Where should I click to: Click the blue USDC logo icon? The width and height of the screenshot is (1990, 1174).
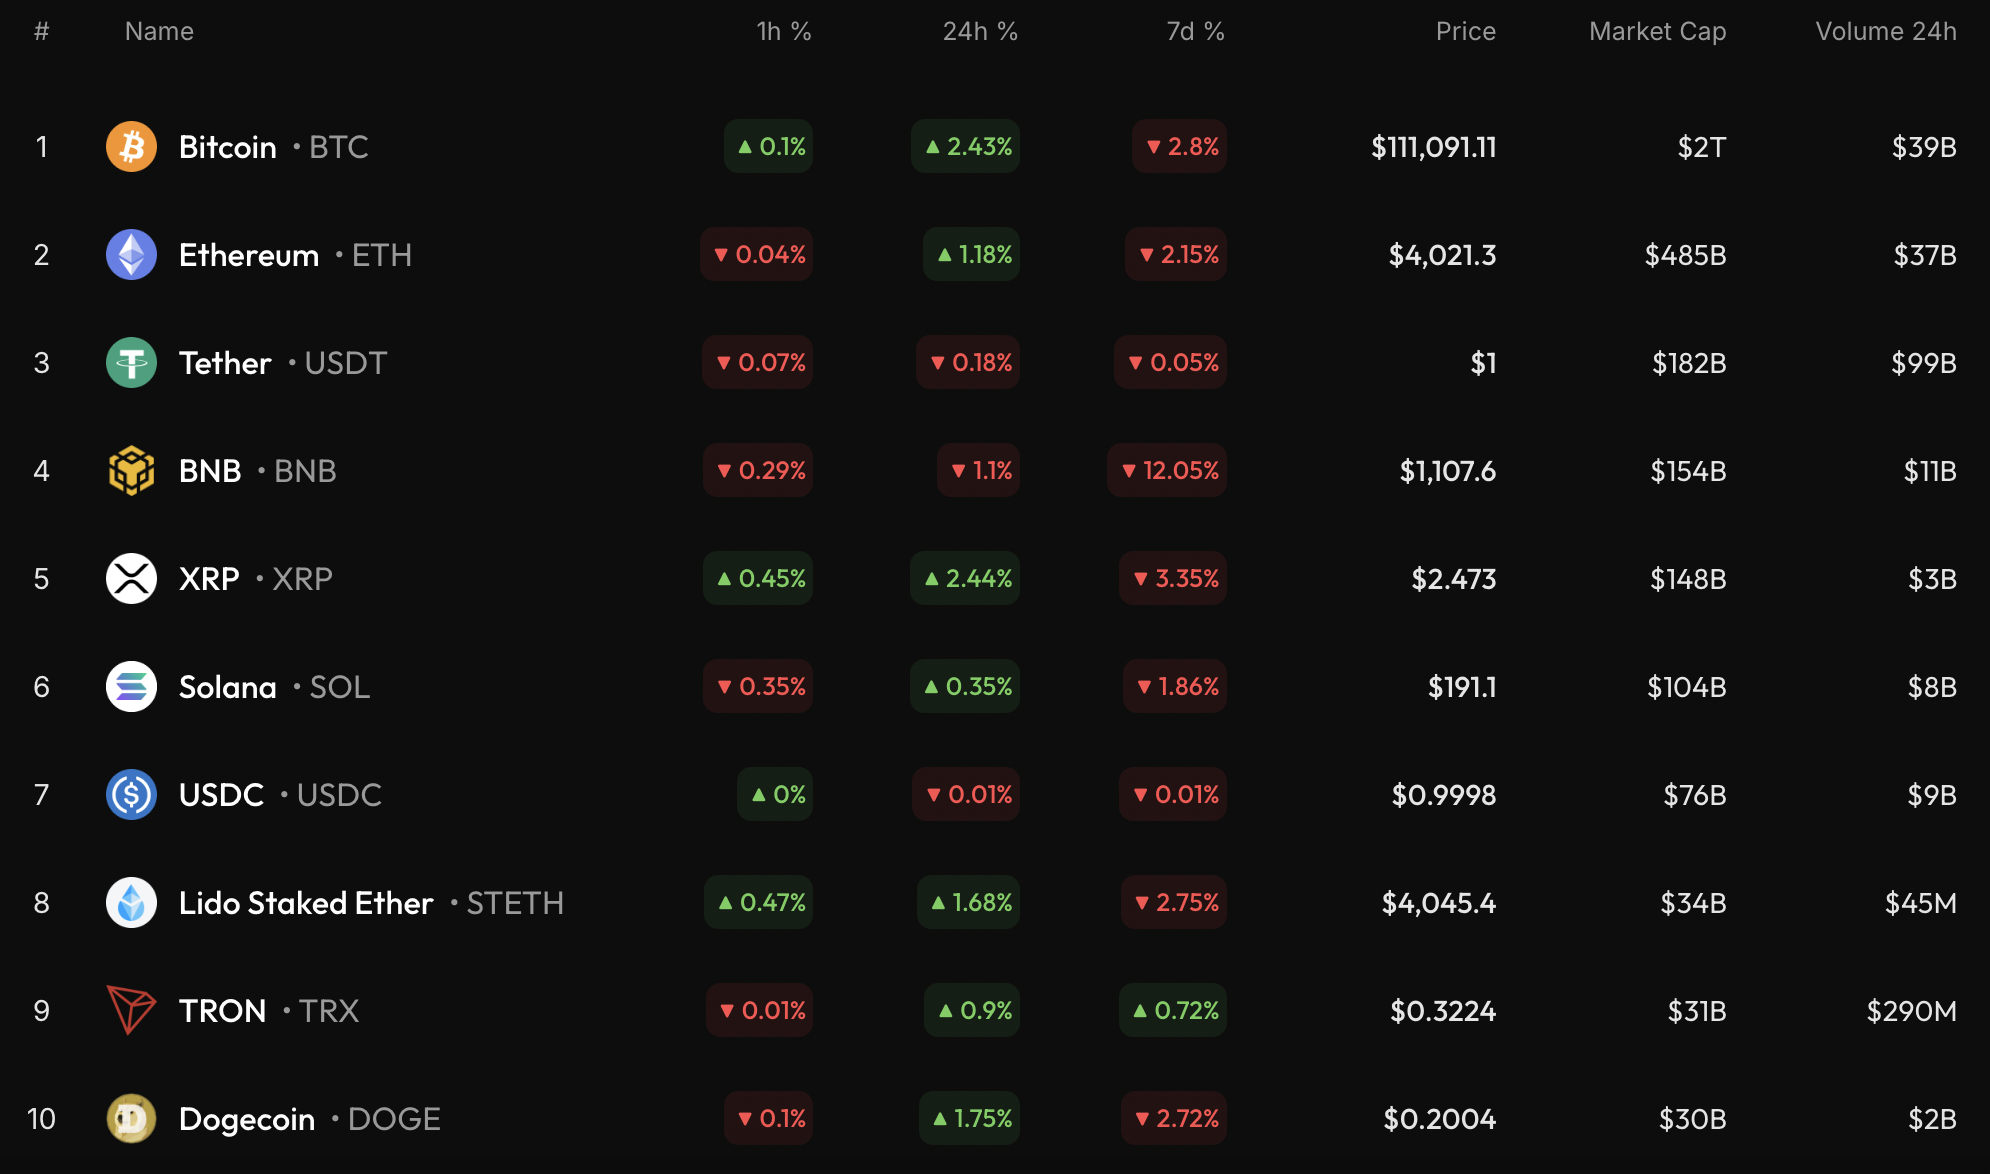point(131,795)
